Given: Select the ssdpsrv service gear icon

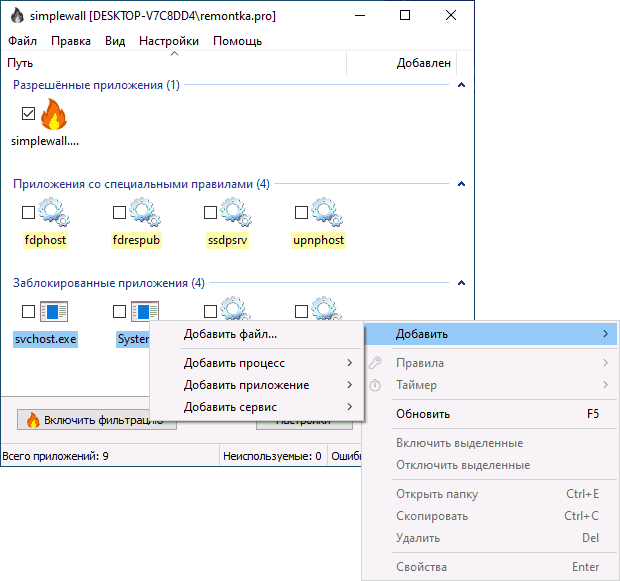Looking at the screenshot, I should pos(236,212).
